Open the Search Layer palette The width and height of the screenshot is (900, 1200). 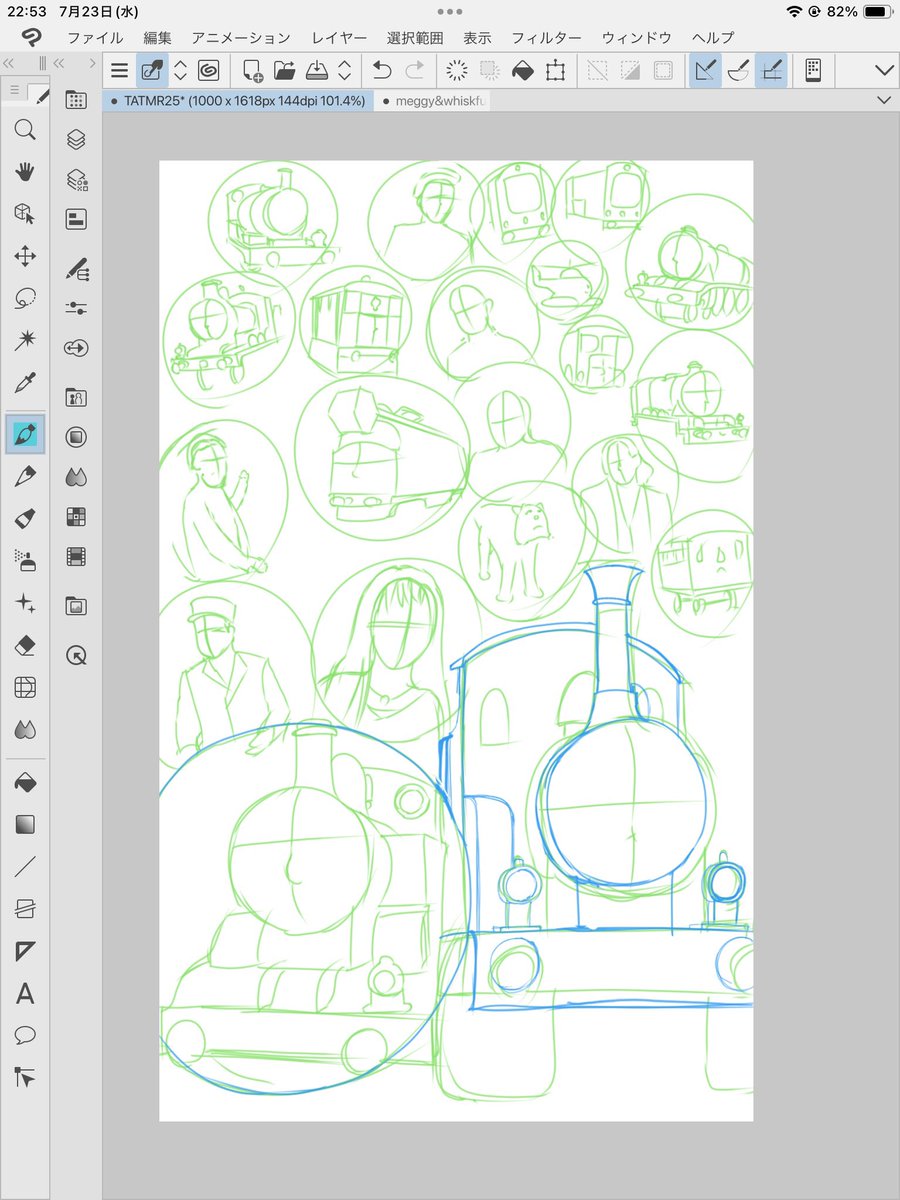(75, 180)
